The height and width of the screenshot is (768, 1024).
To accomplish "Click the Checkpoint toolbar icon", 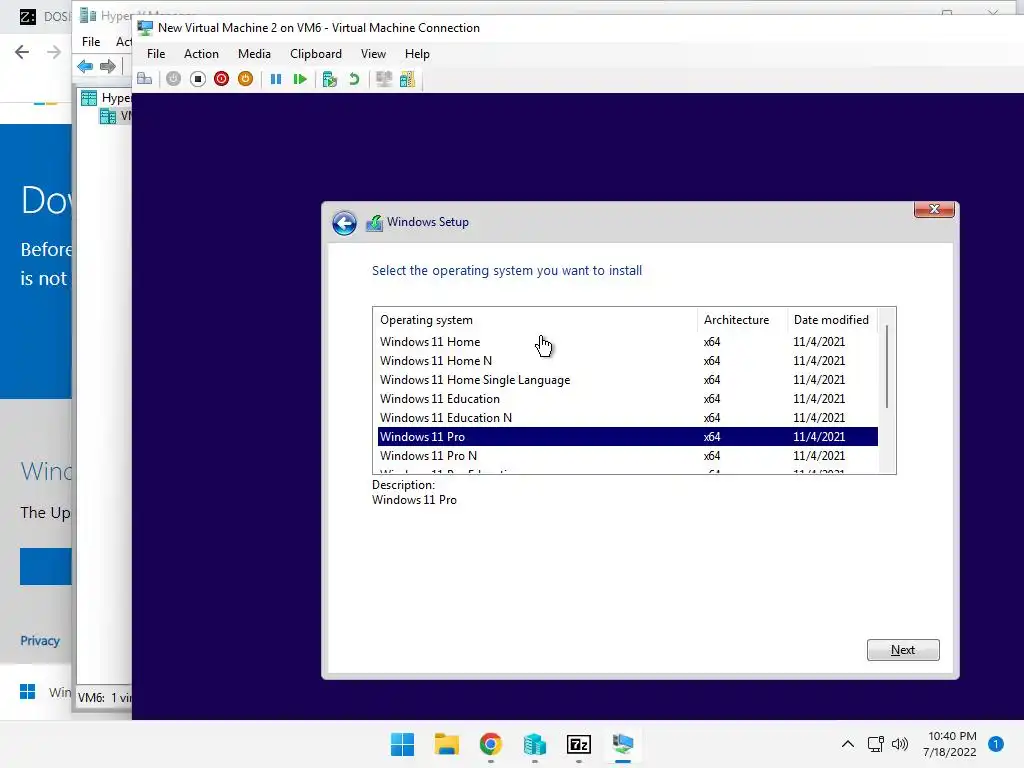I will (330, 80).
